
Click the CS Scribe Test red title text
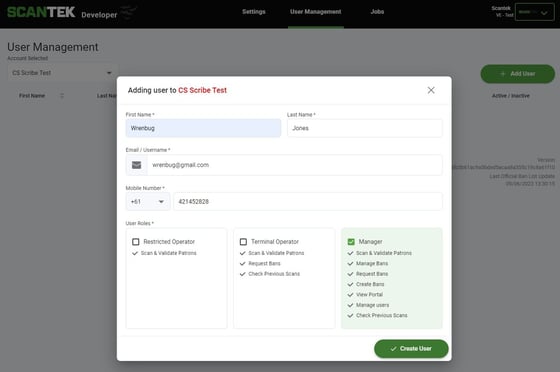click(x=202, y=90)
